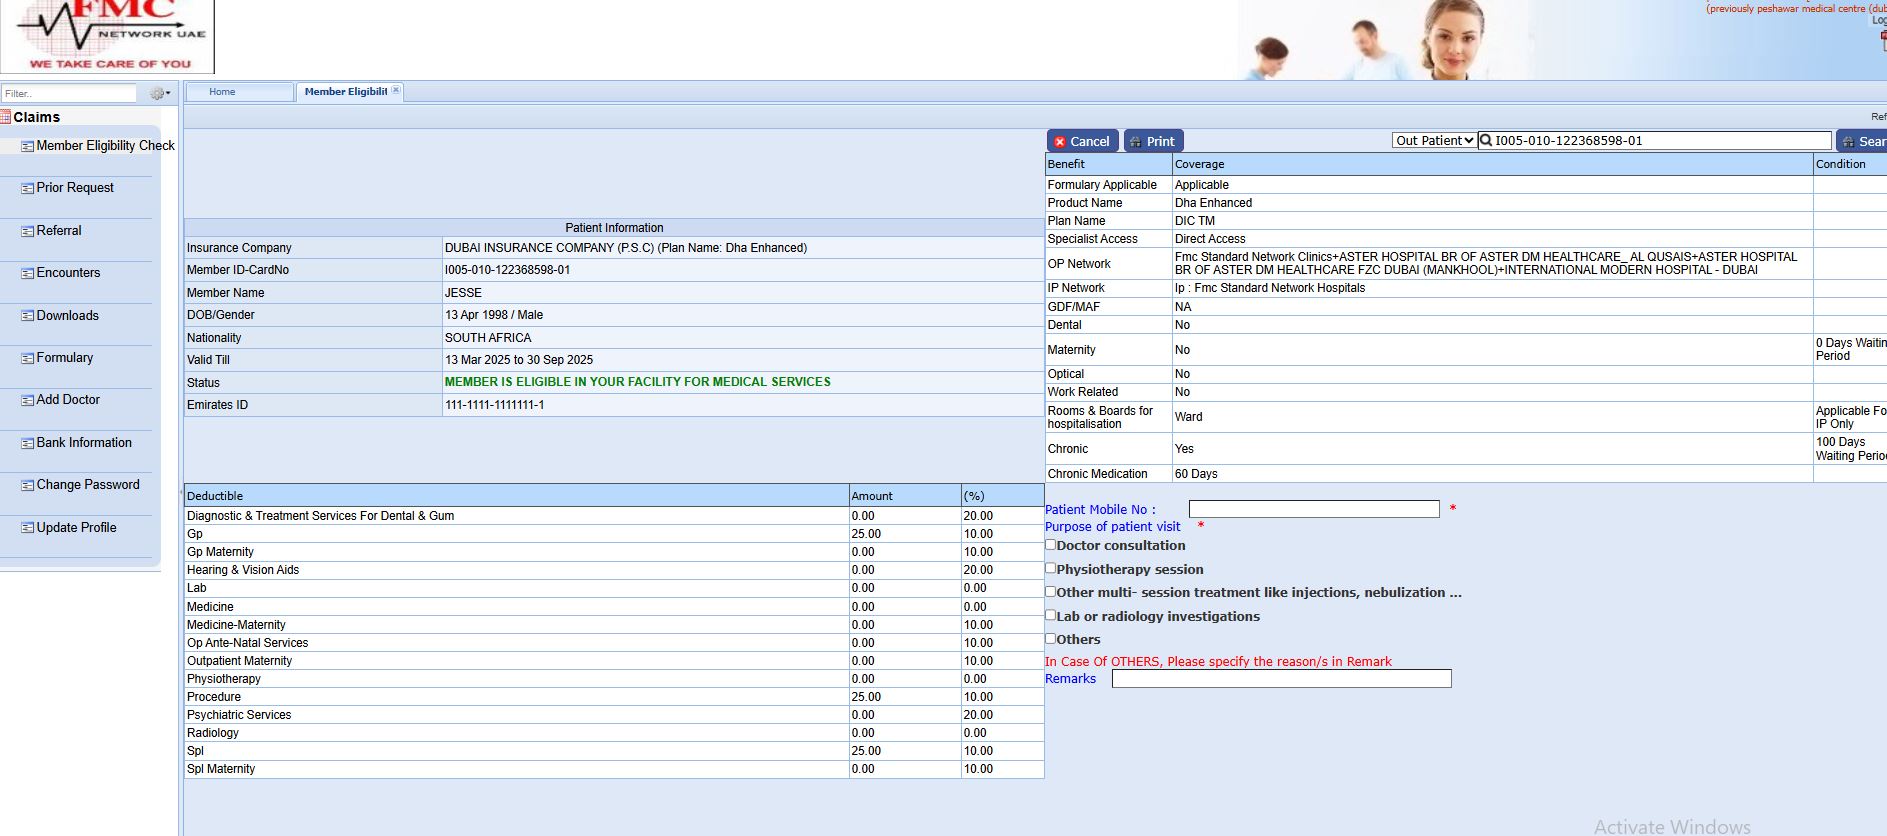Image resolution: width=1887 pixels, height=836 pixels.
Task: Click the Formulary sidebar icon
Action: pos(27,358)
